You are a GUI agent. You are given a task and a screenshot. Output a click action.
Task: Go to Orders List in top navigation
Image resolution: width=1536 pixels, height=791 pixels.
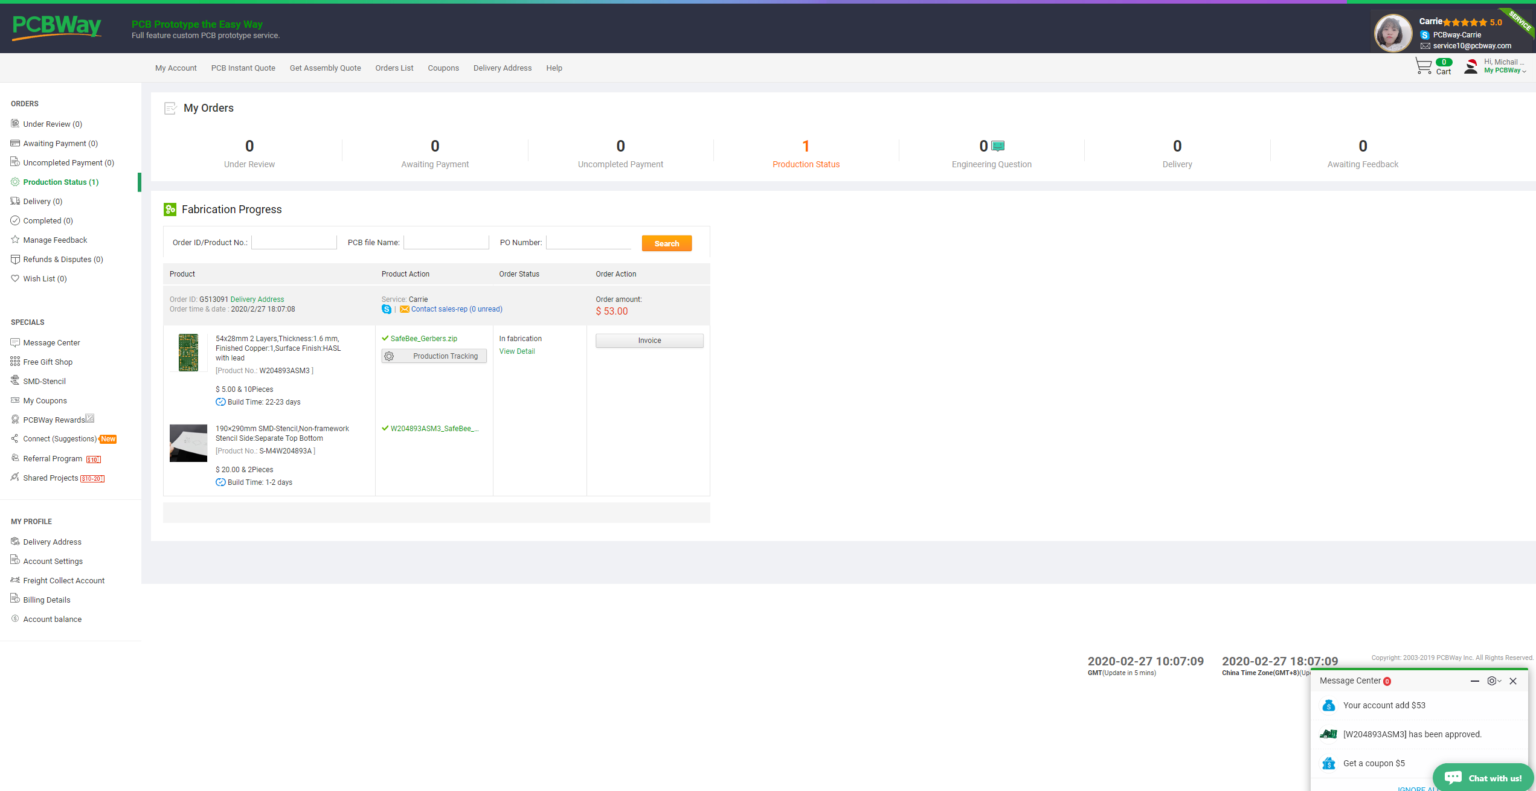coord(394,68)
